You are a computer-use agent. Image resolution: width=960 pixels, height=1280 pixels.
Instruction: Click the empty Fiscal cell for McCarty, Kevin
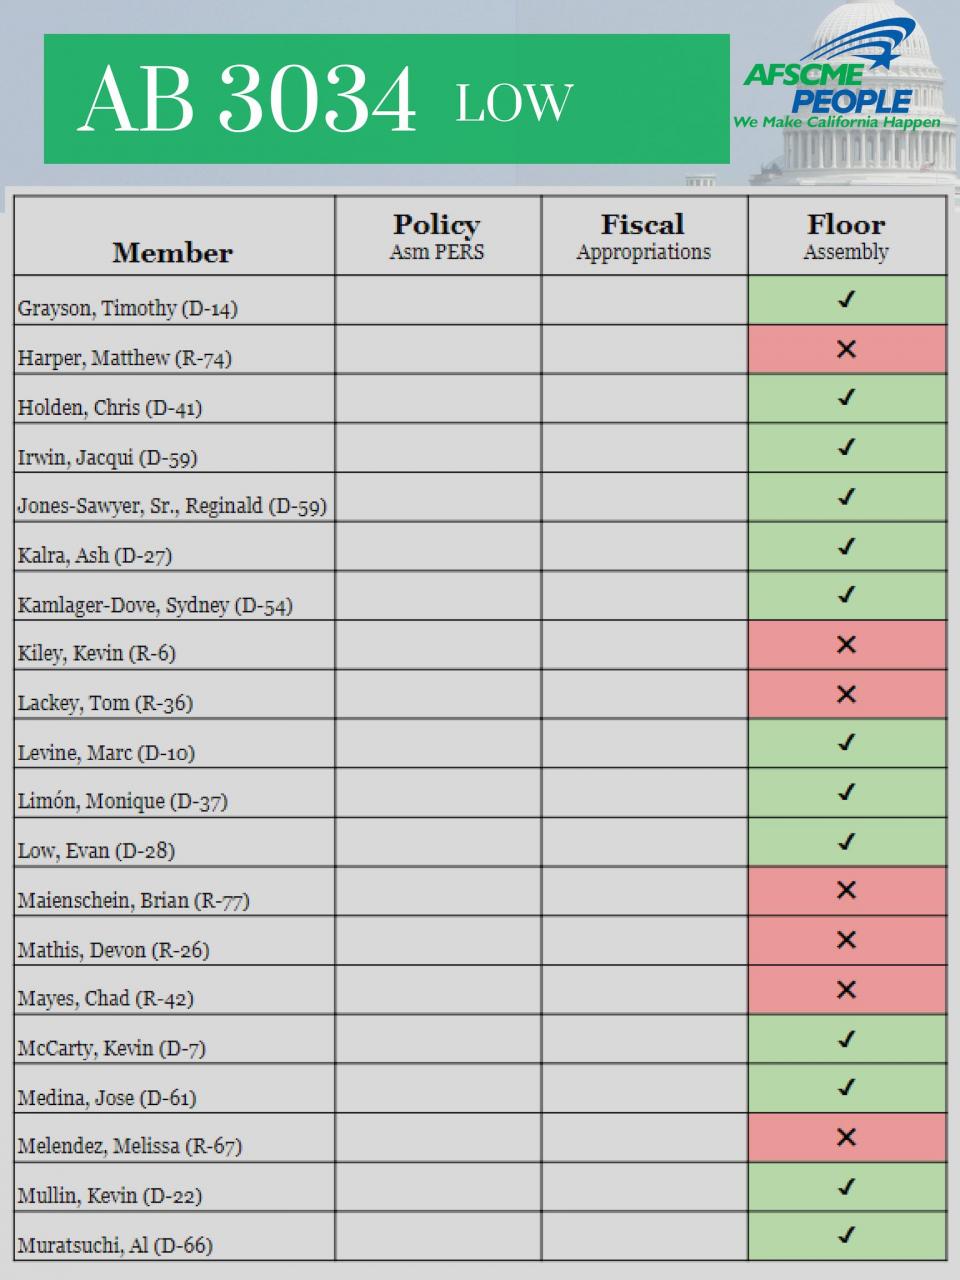tap(644, 1039)
